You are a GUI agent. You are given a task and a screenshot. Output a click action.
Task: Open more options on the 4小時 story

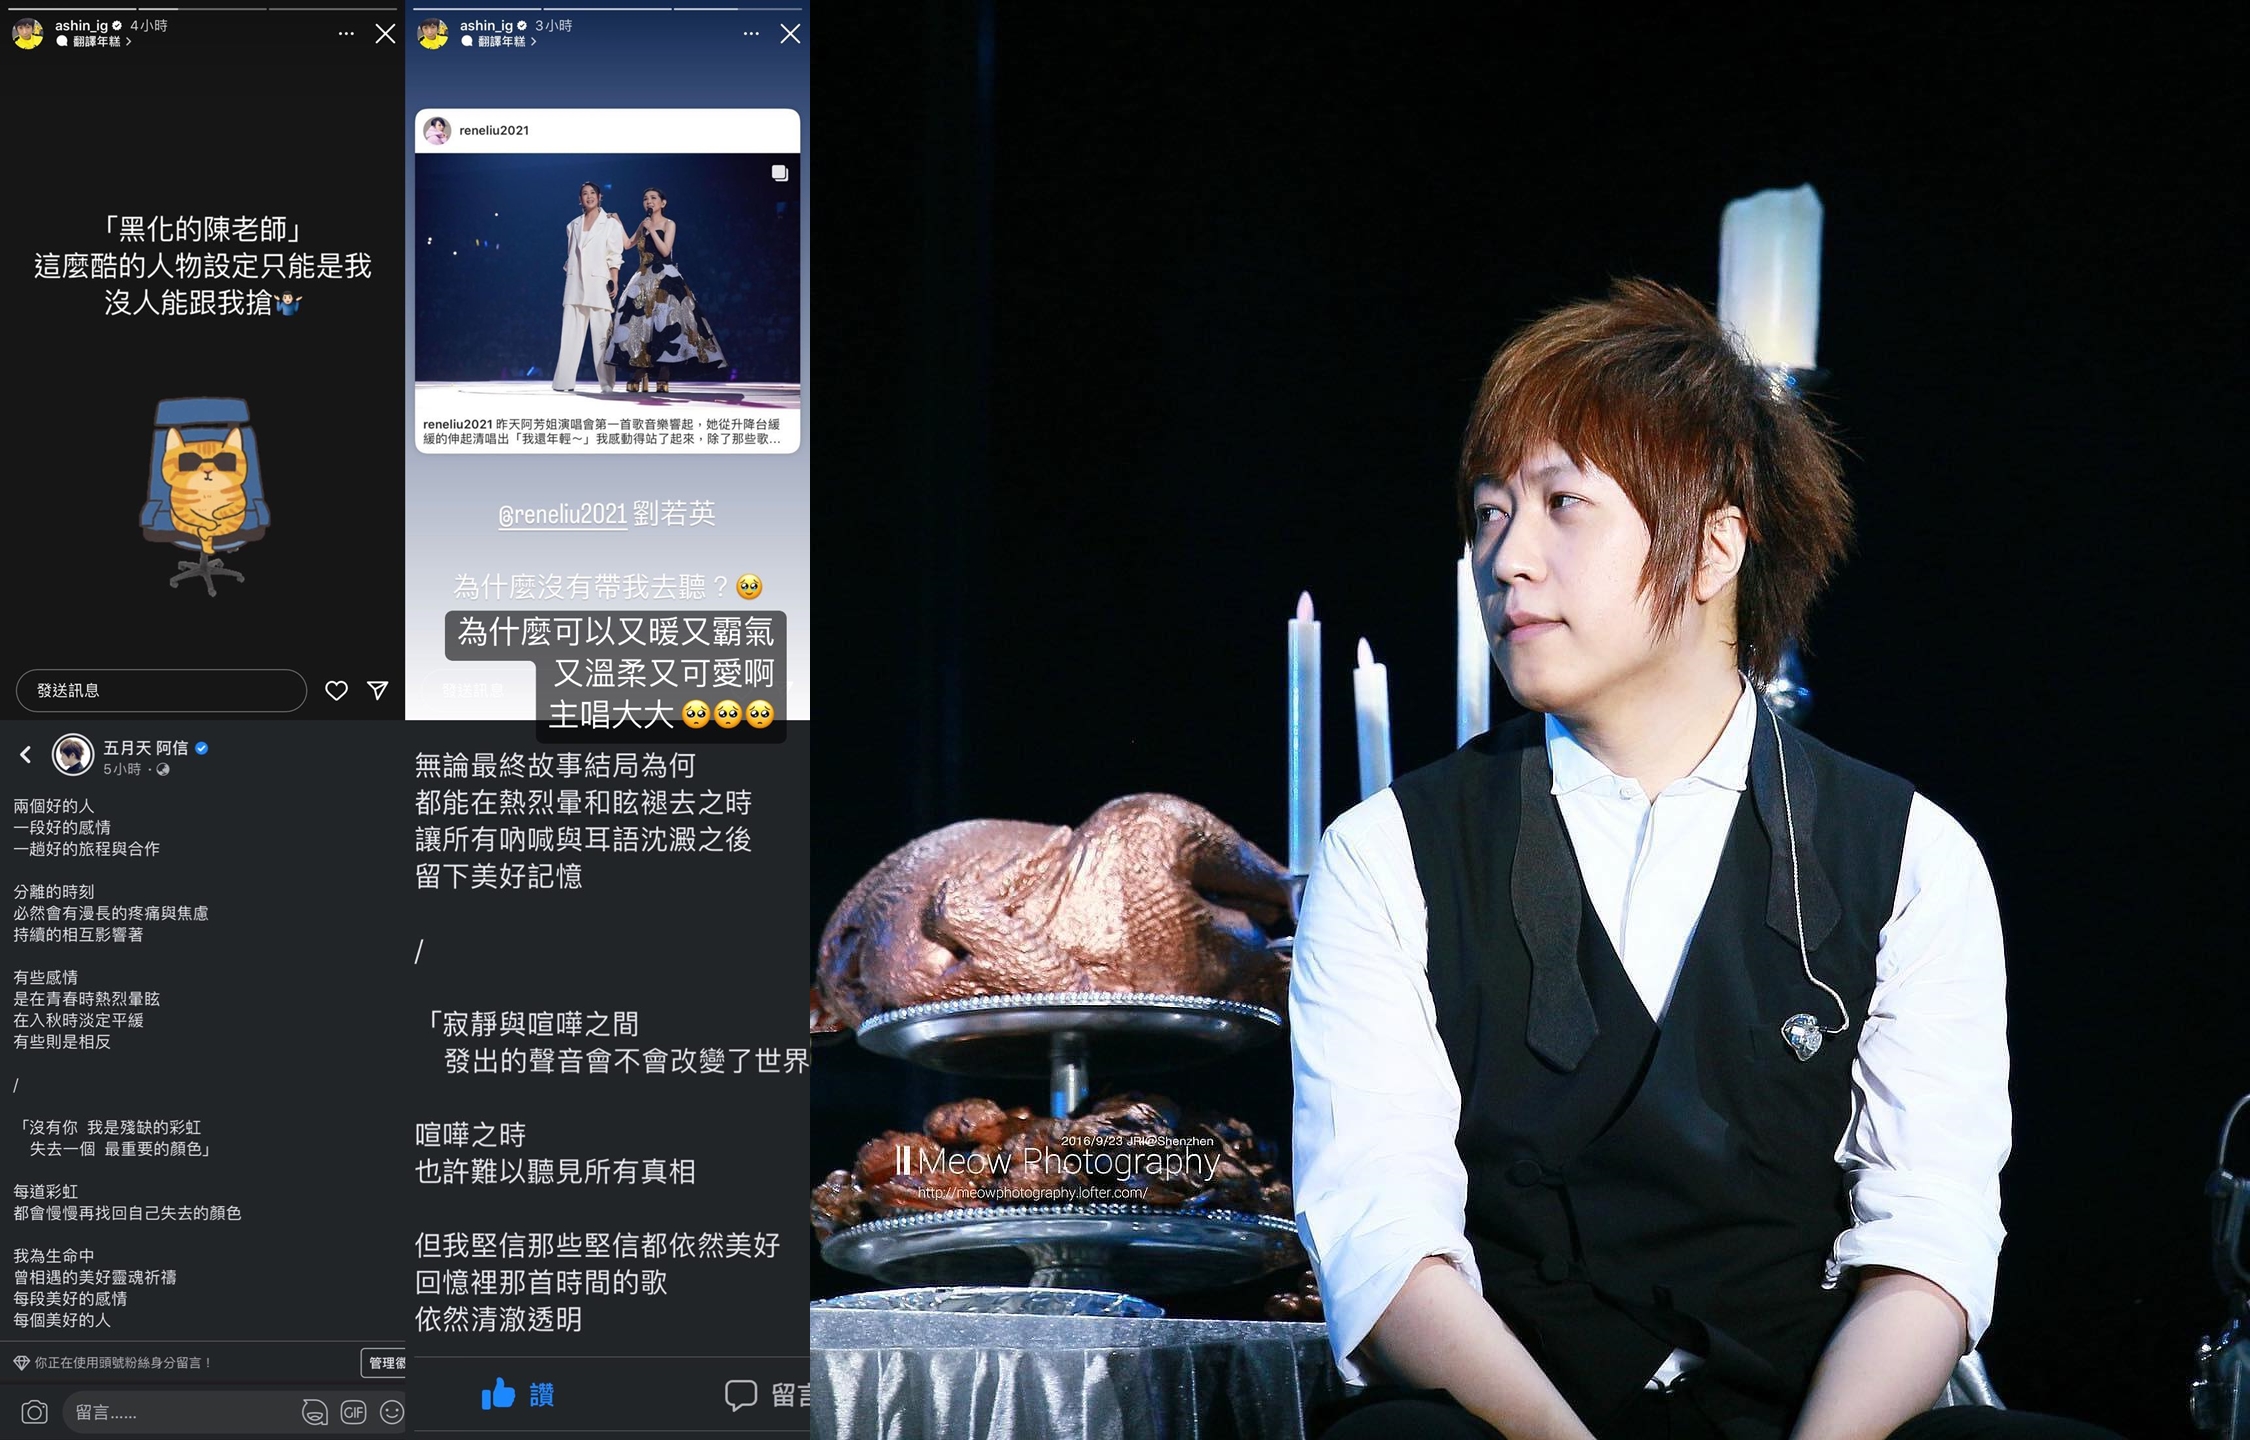coord(346,34)
